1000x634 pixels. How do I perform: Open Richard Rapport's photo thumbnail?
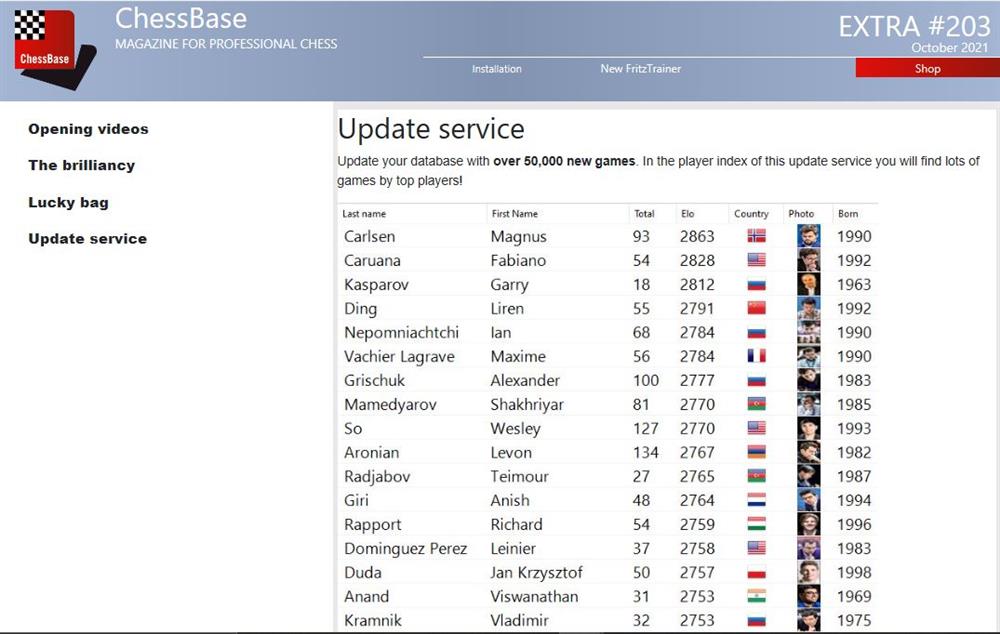[x=809, y=524]
